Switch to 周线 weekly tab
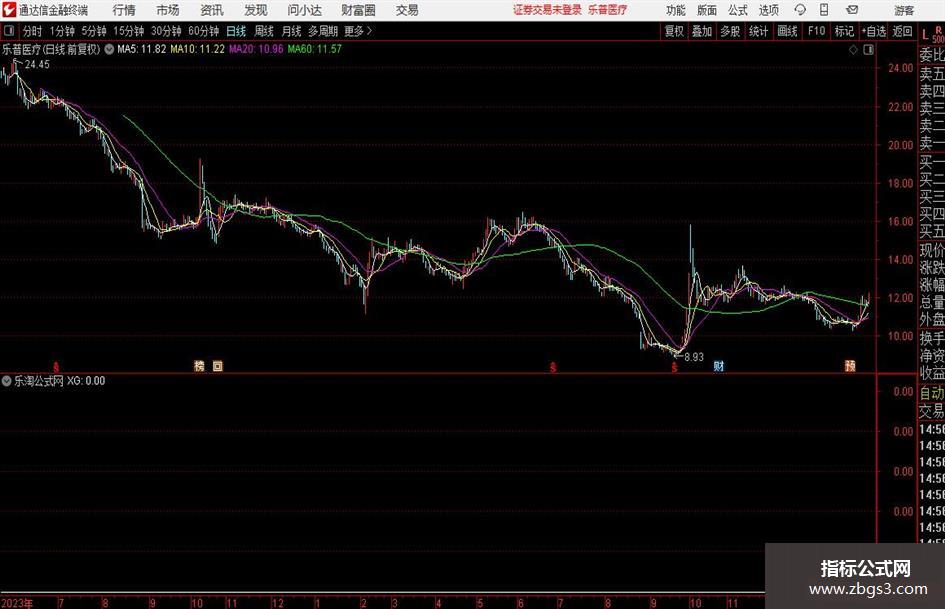Viewport: 945px width, 609px height. pos(263,31)
